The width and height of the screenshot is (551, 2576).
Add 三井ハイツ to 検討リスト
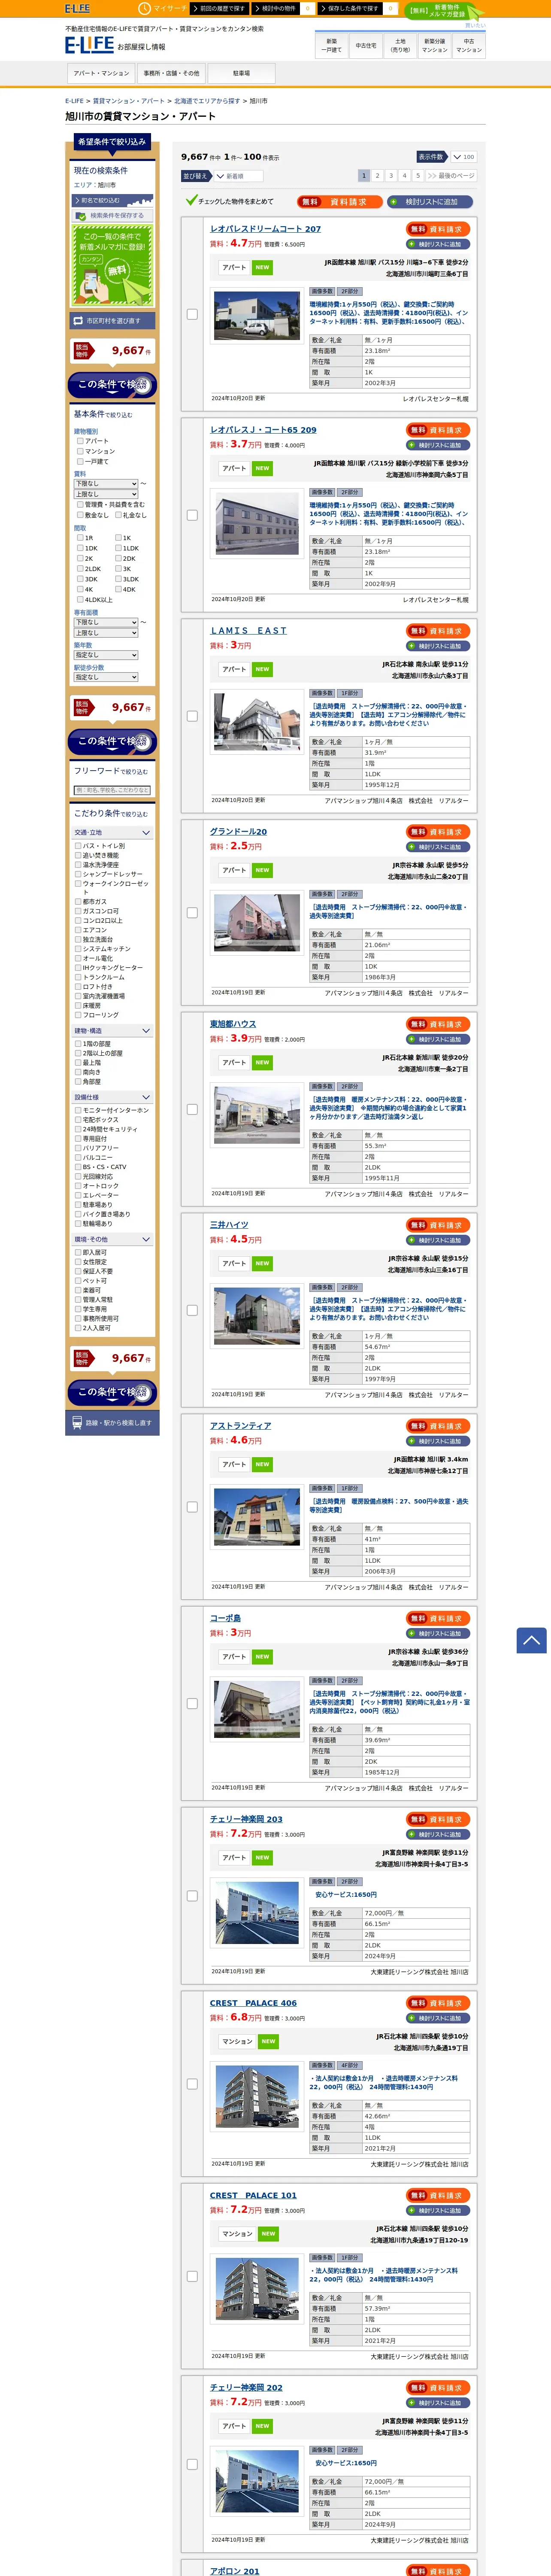point(439,1240)
